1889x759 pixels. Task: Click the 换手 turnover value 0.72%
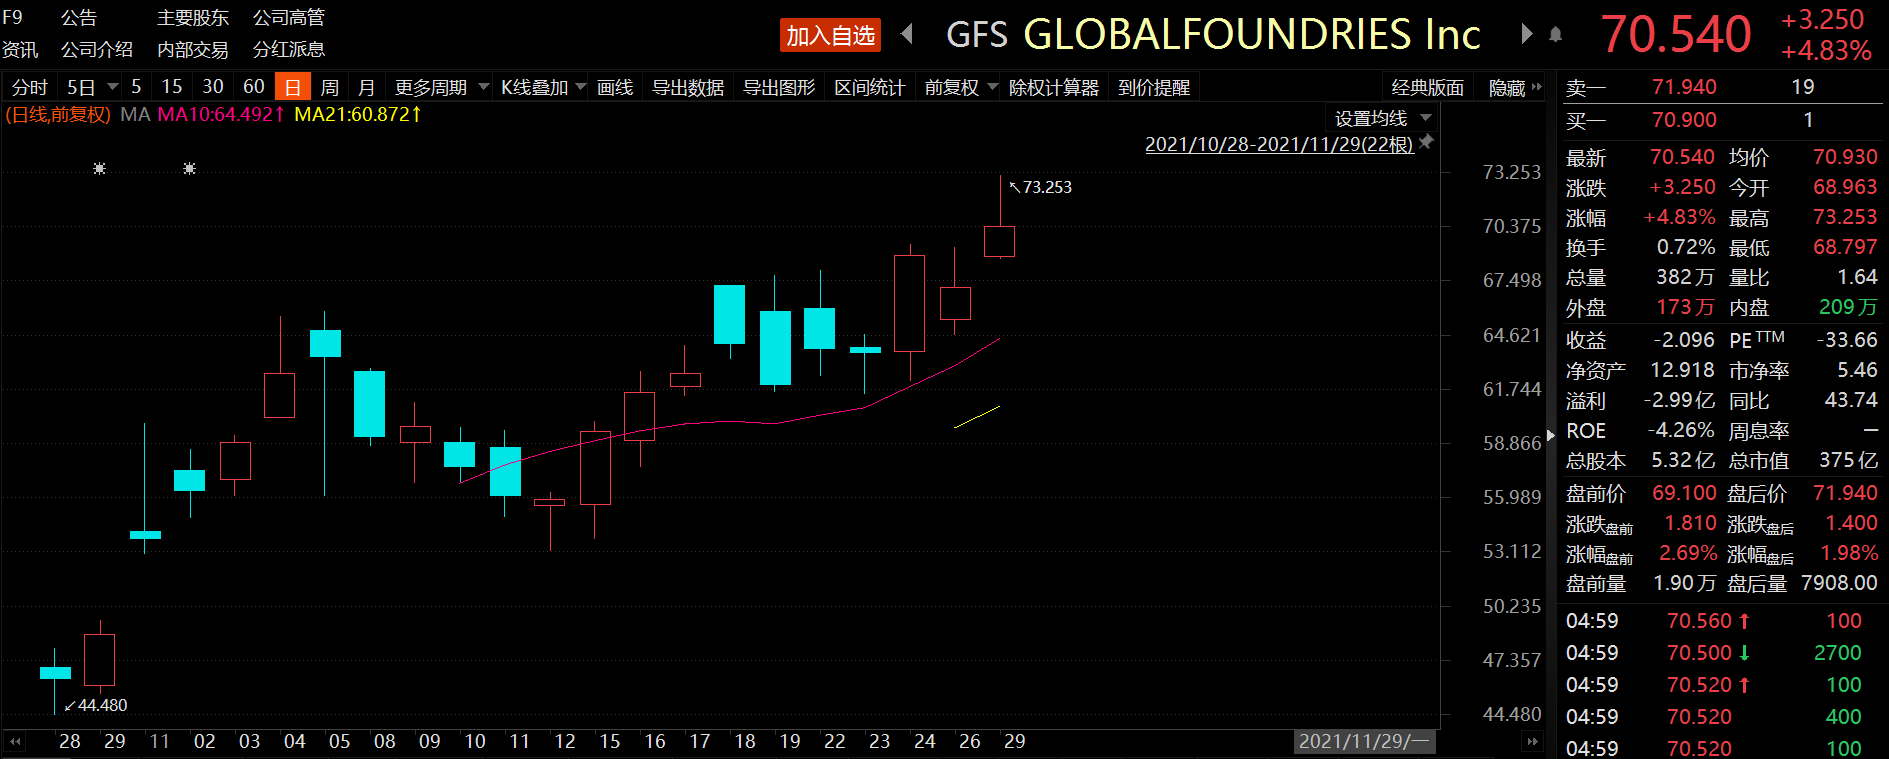click(1686, 247)
